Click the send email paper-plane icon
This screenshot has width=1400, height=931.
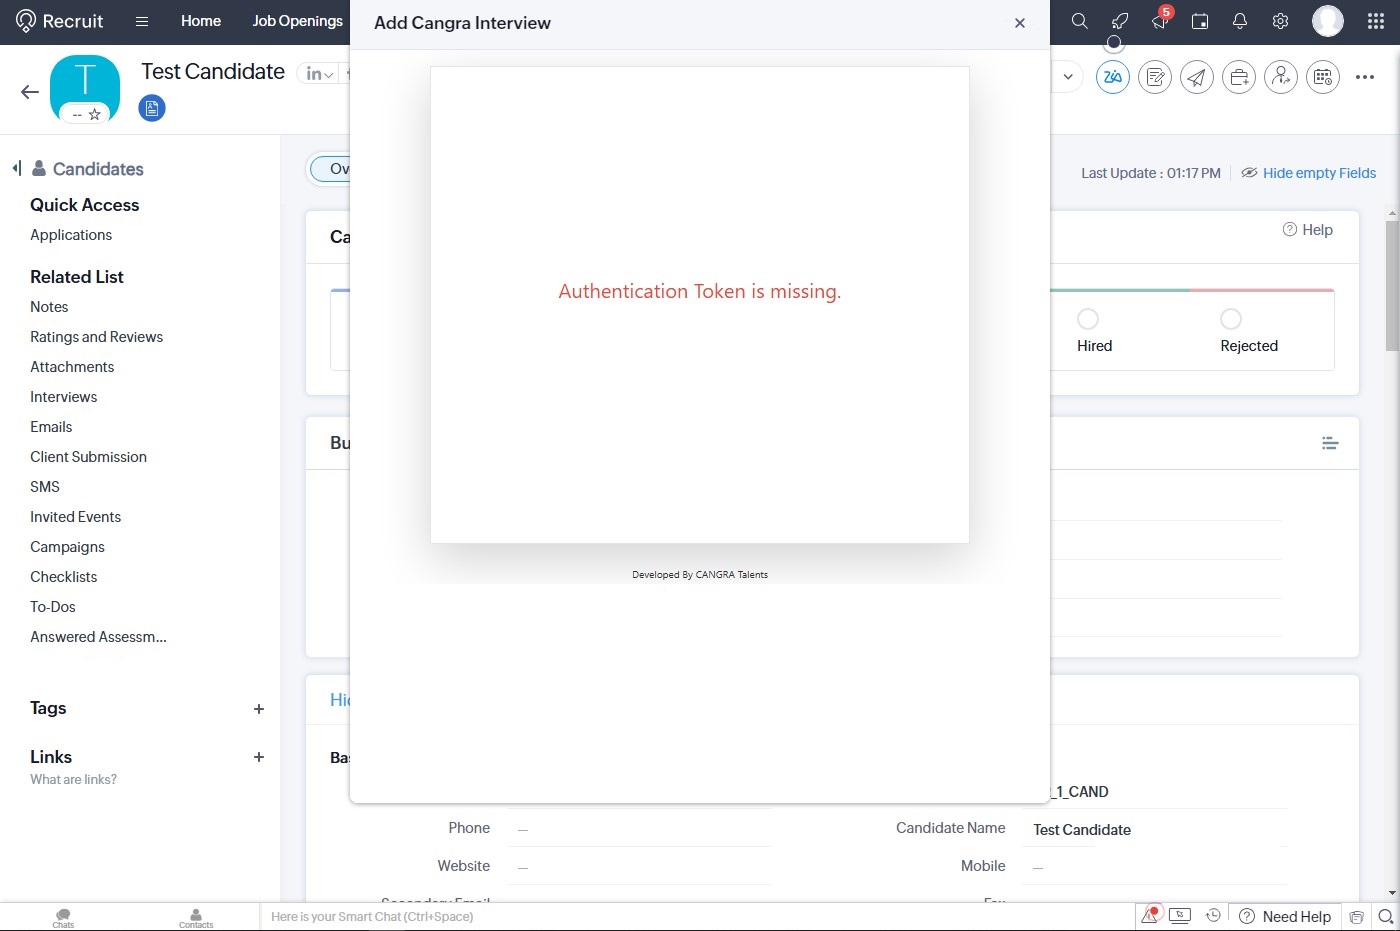tap(1197, 77)
